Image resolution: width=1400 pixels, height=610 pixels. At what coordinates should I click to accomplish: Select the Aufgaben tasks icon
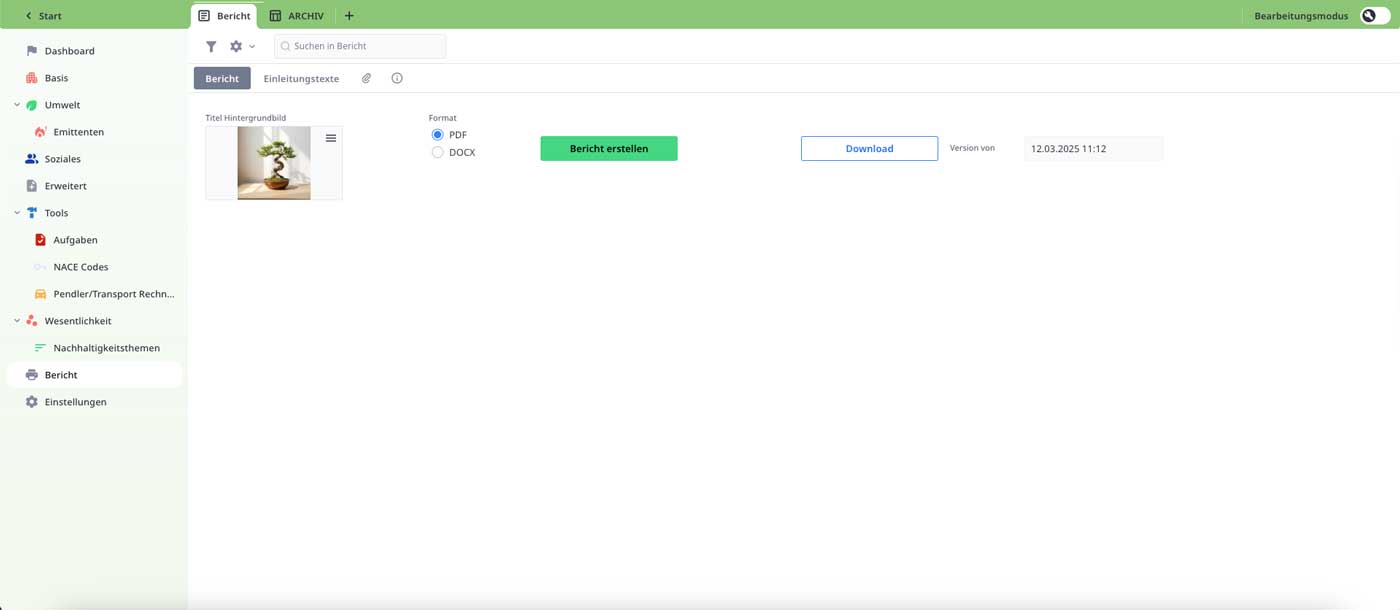[x=39, y=239]
